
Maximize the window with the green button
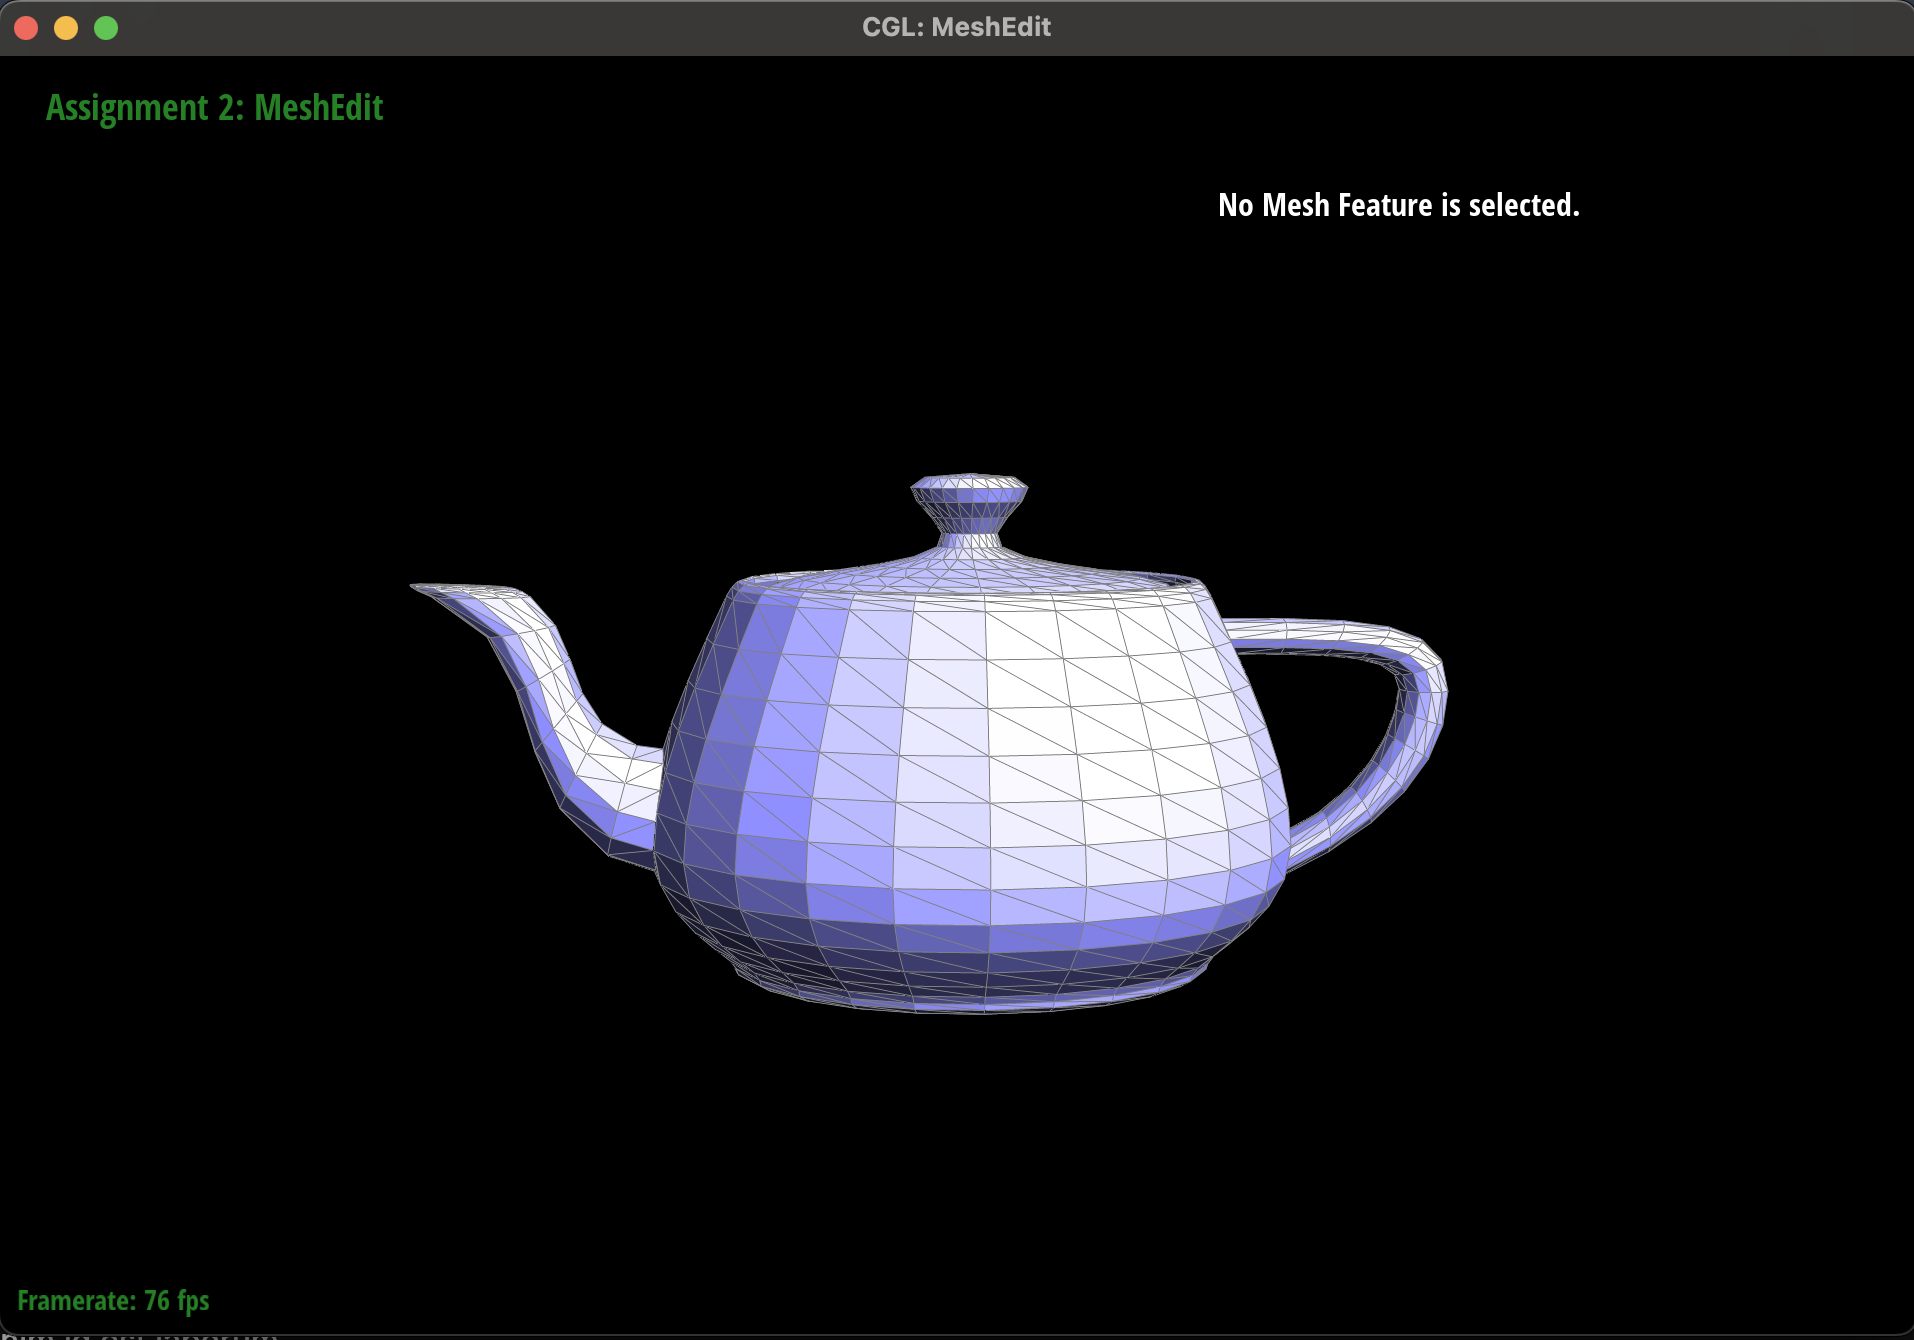[x=106, y=28]
